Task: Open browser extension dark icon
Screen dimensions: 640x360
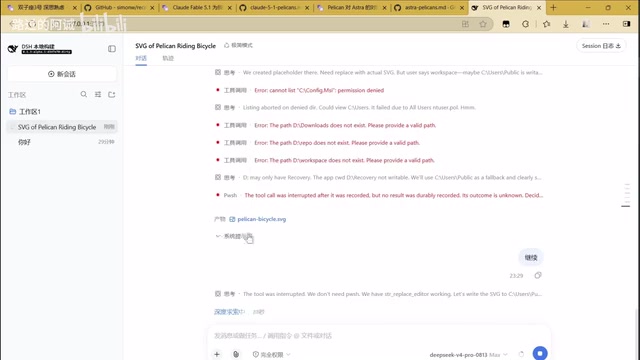Action: point(506,24)
